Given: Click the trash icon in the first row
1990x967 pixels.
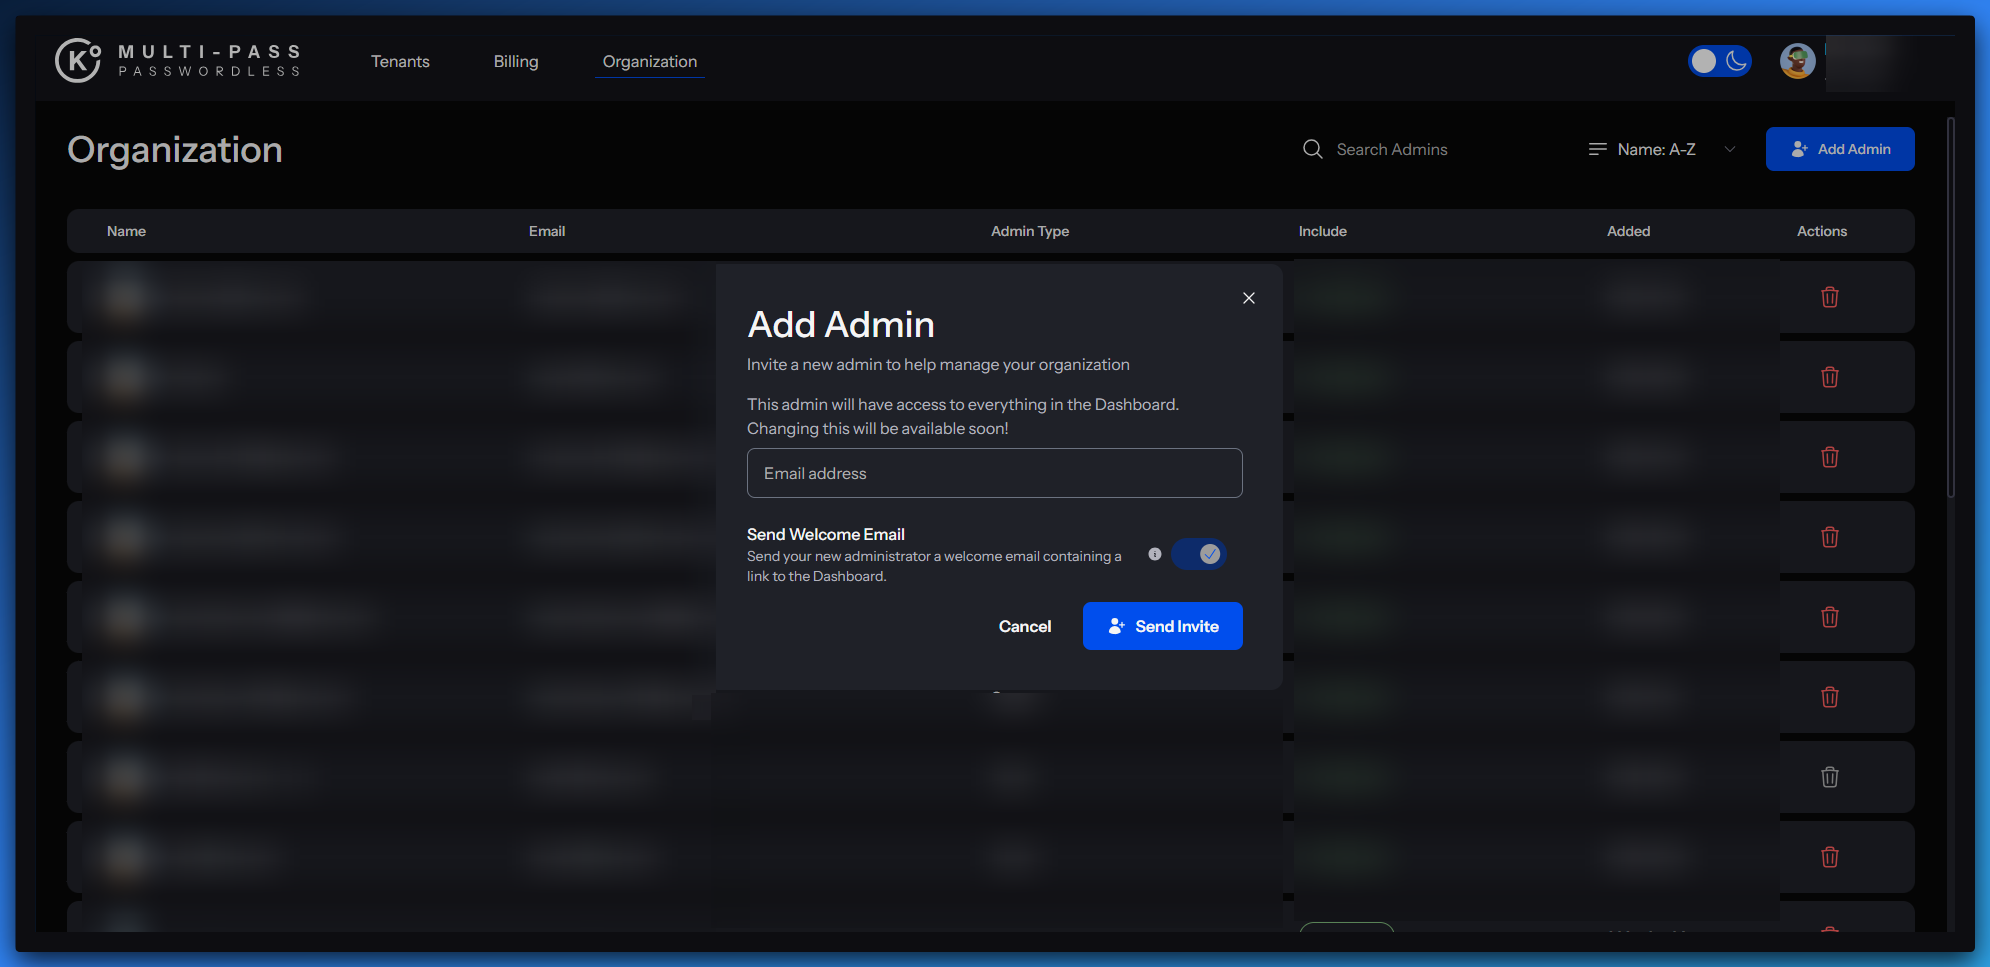Looking at the screenshot, I should [x=1829, y=297].
